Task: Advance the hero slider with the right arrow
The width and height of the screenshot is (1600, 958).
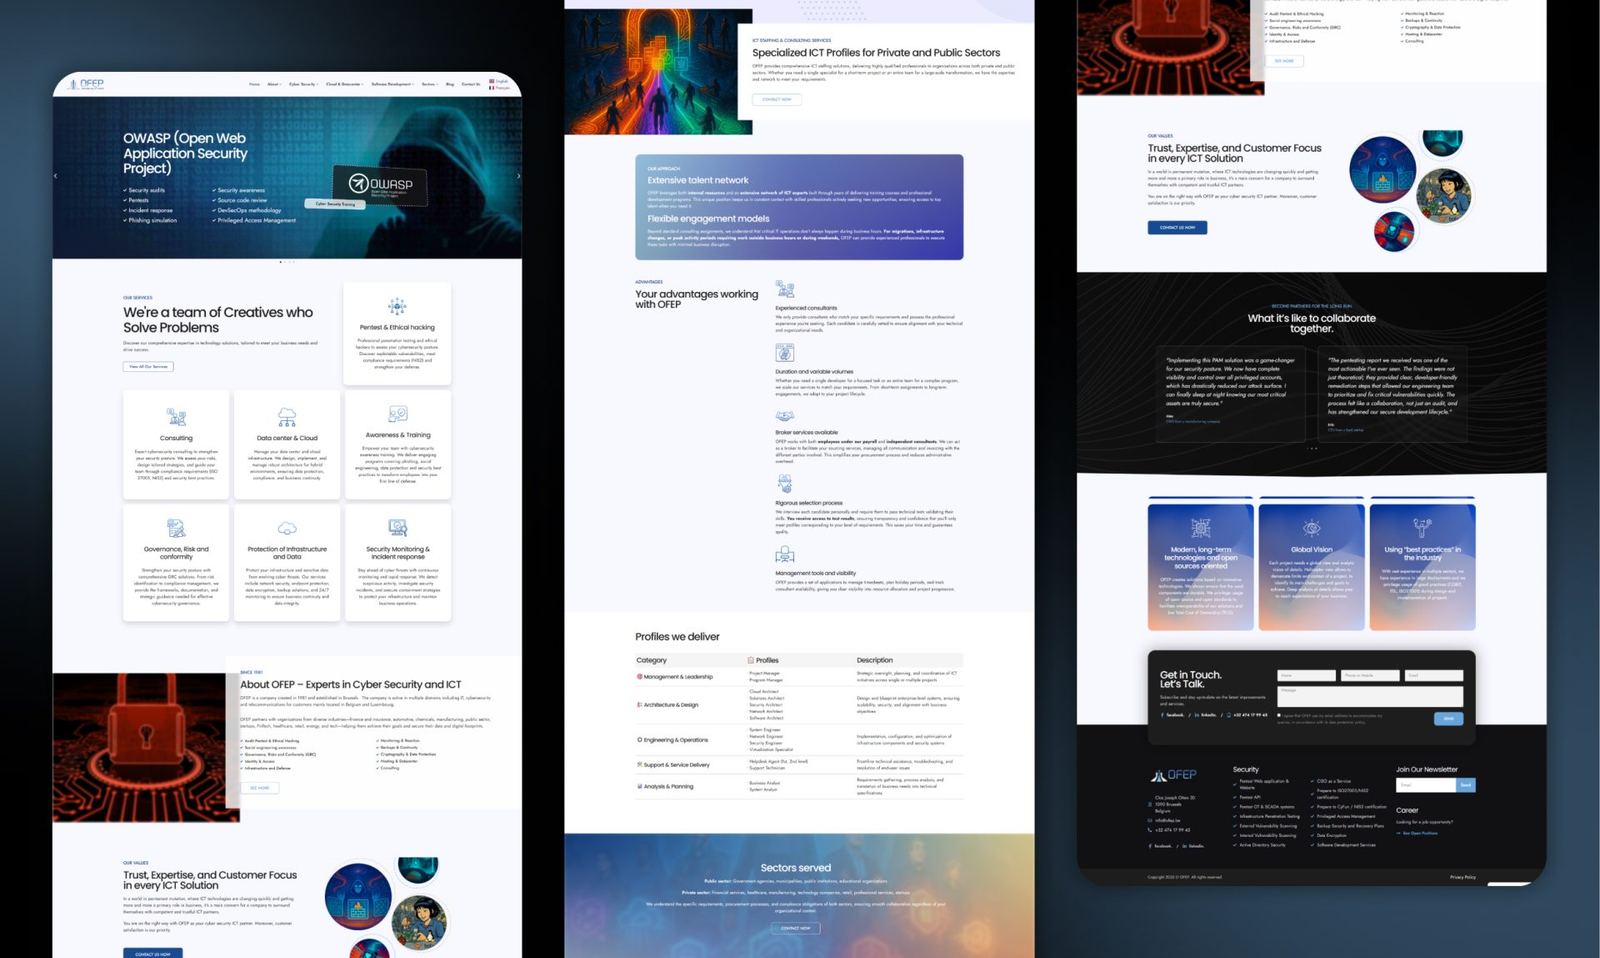Action: click(x=518, y=176)
